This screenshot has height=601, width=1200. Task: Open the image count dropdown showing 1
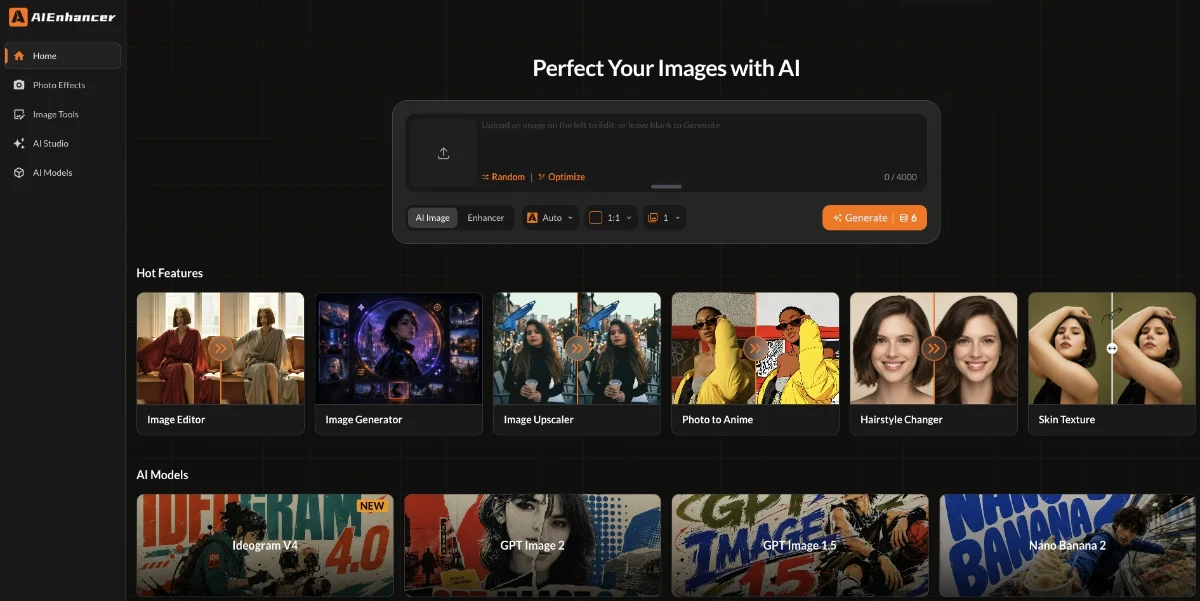664,218
